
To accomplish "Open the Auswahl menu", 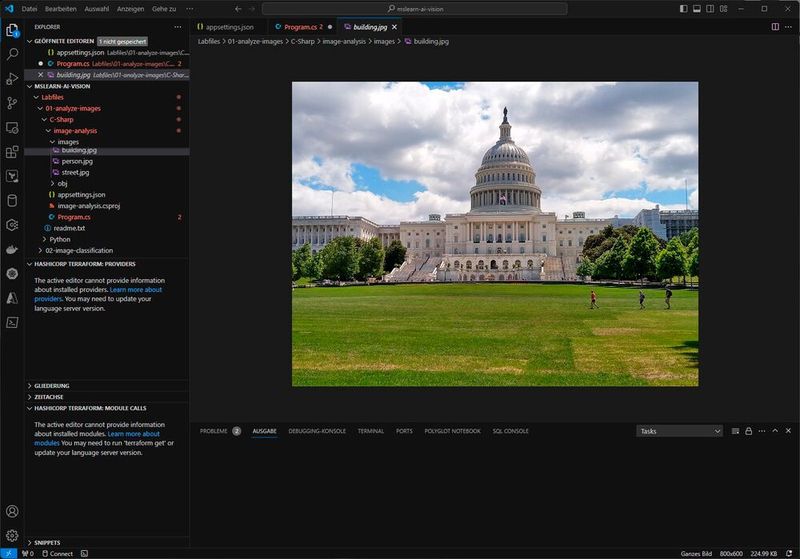I will [97, 8].
